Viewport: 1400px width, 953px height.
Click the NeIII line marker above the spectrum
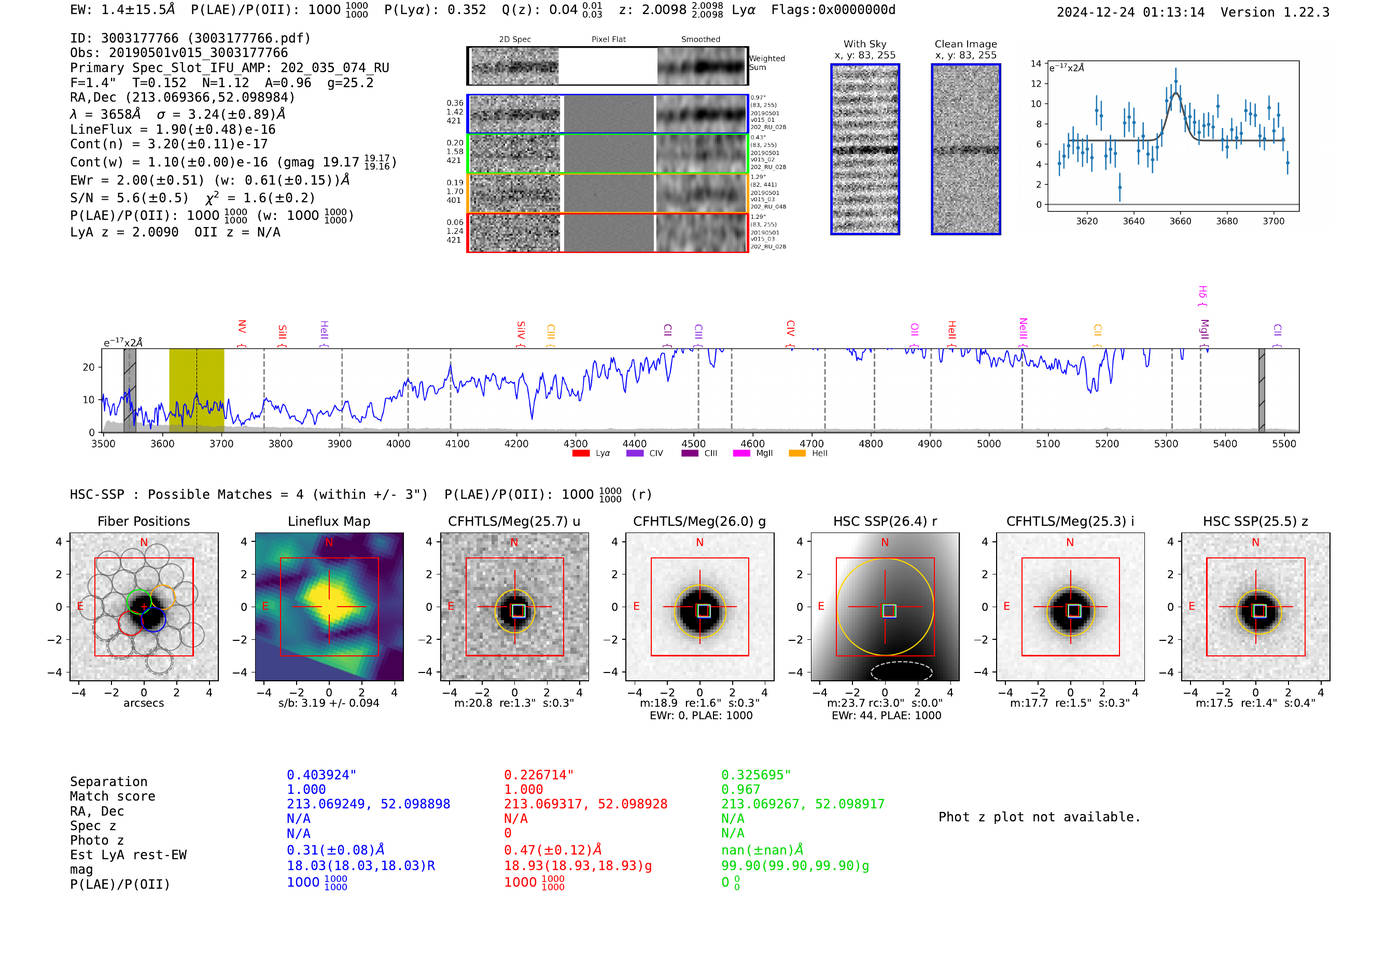(x=1022, y=331)
